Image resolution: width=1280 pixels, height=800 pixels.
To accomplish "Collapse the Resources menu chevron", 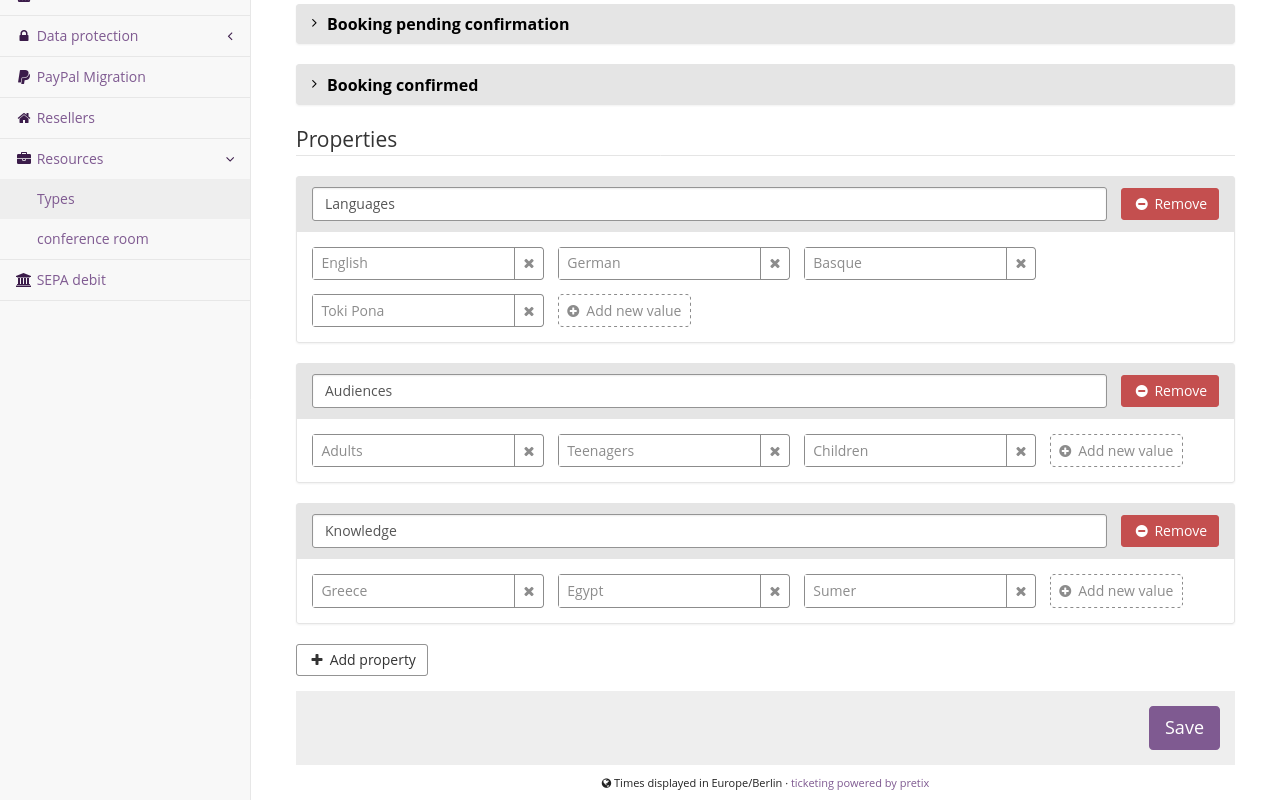I will [230, 159].
